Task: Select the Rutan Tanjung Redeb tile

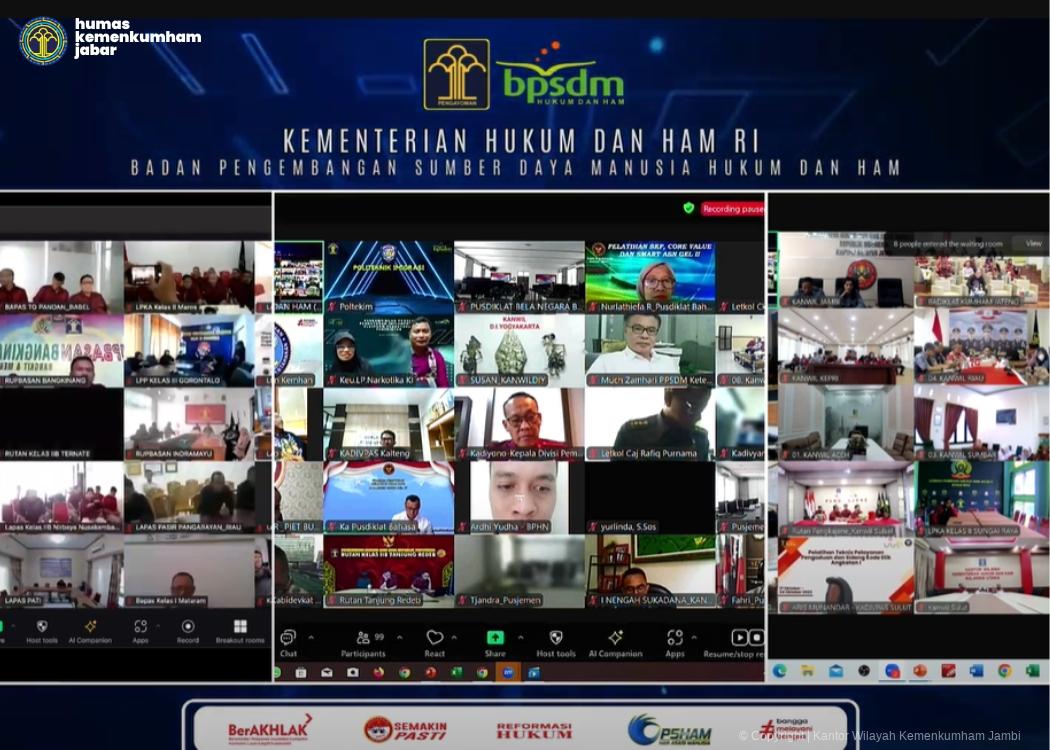Action: [x=388, y=571]
